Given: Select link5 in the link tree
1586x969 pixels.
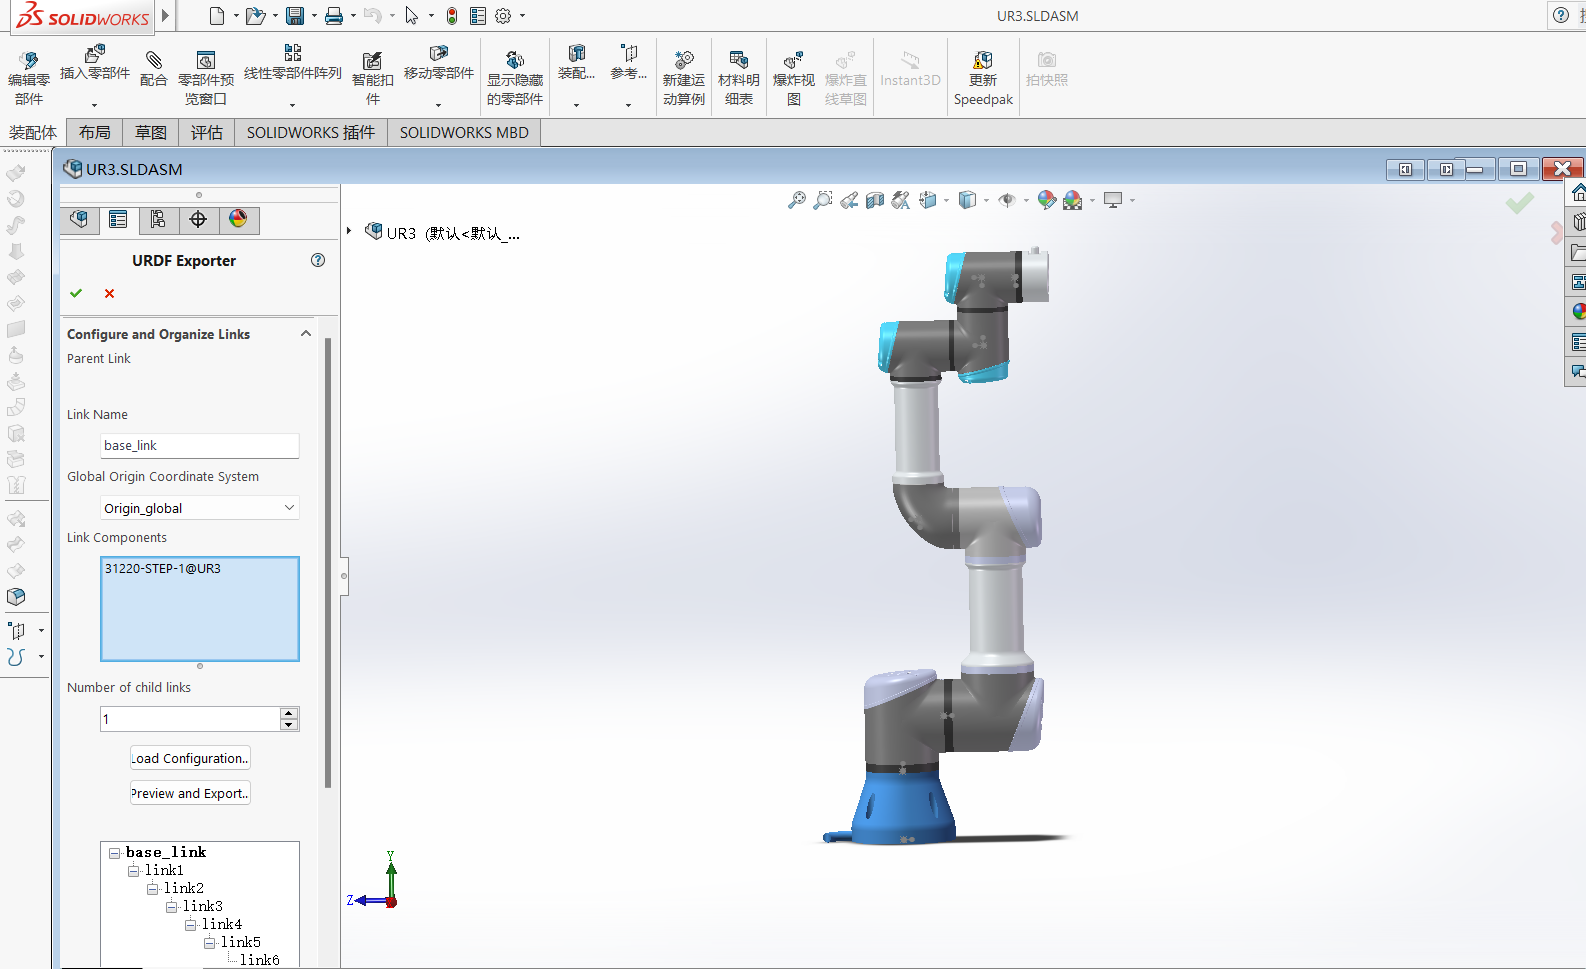Looking at the screenshot, I should click(x=241, y=942).
